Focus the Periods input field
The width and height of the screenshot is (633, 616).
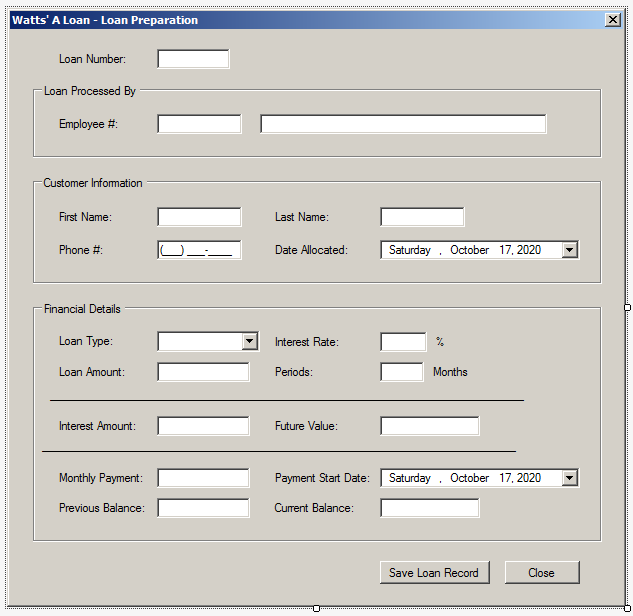(x=402, y=372)
